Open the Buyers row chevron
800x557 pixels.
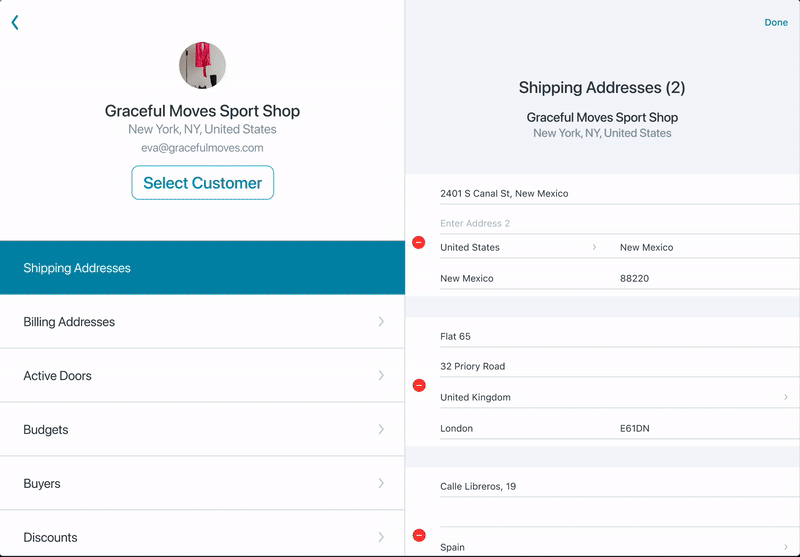tap(381, 484)
